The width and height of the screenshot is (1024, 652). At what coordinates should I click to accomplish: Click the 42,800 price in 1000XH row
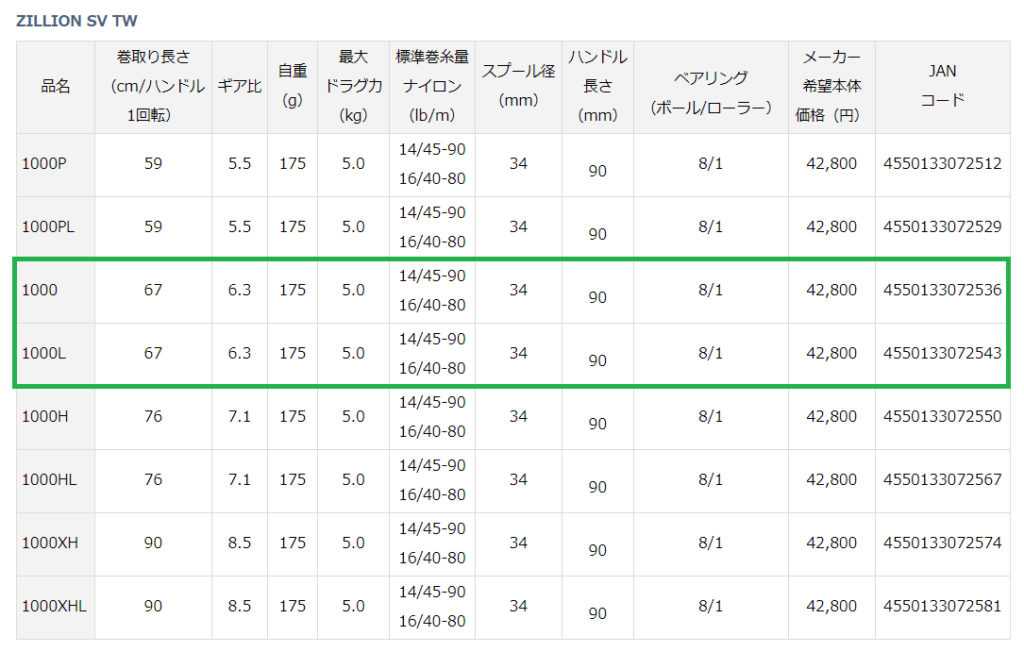pyautogui.click(x=831, y=543)
